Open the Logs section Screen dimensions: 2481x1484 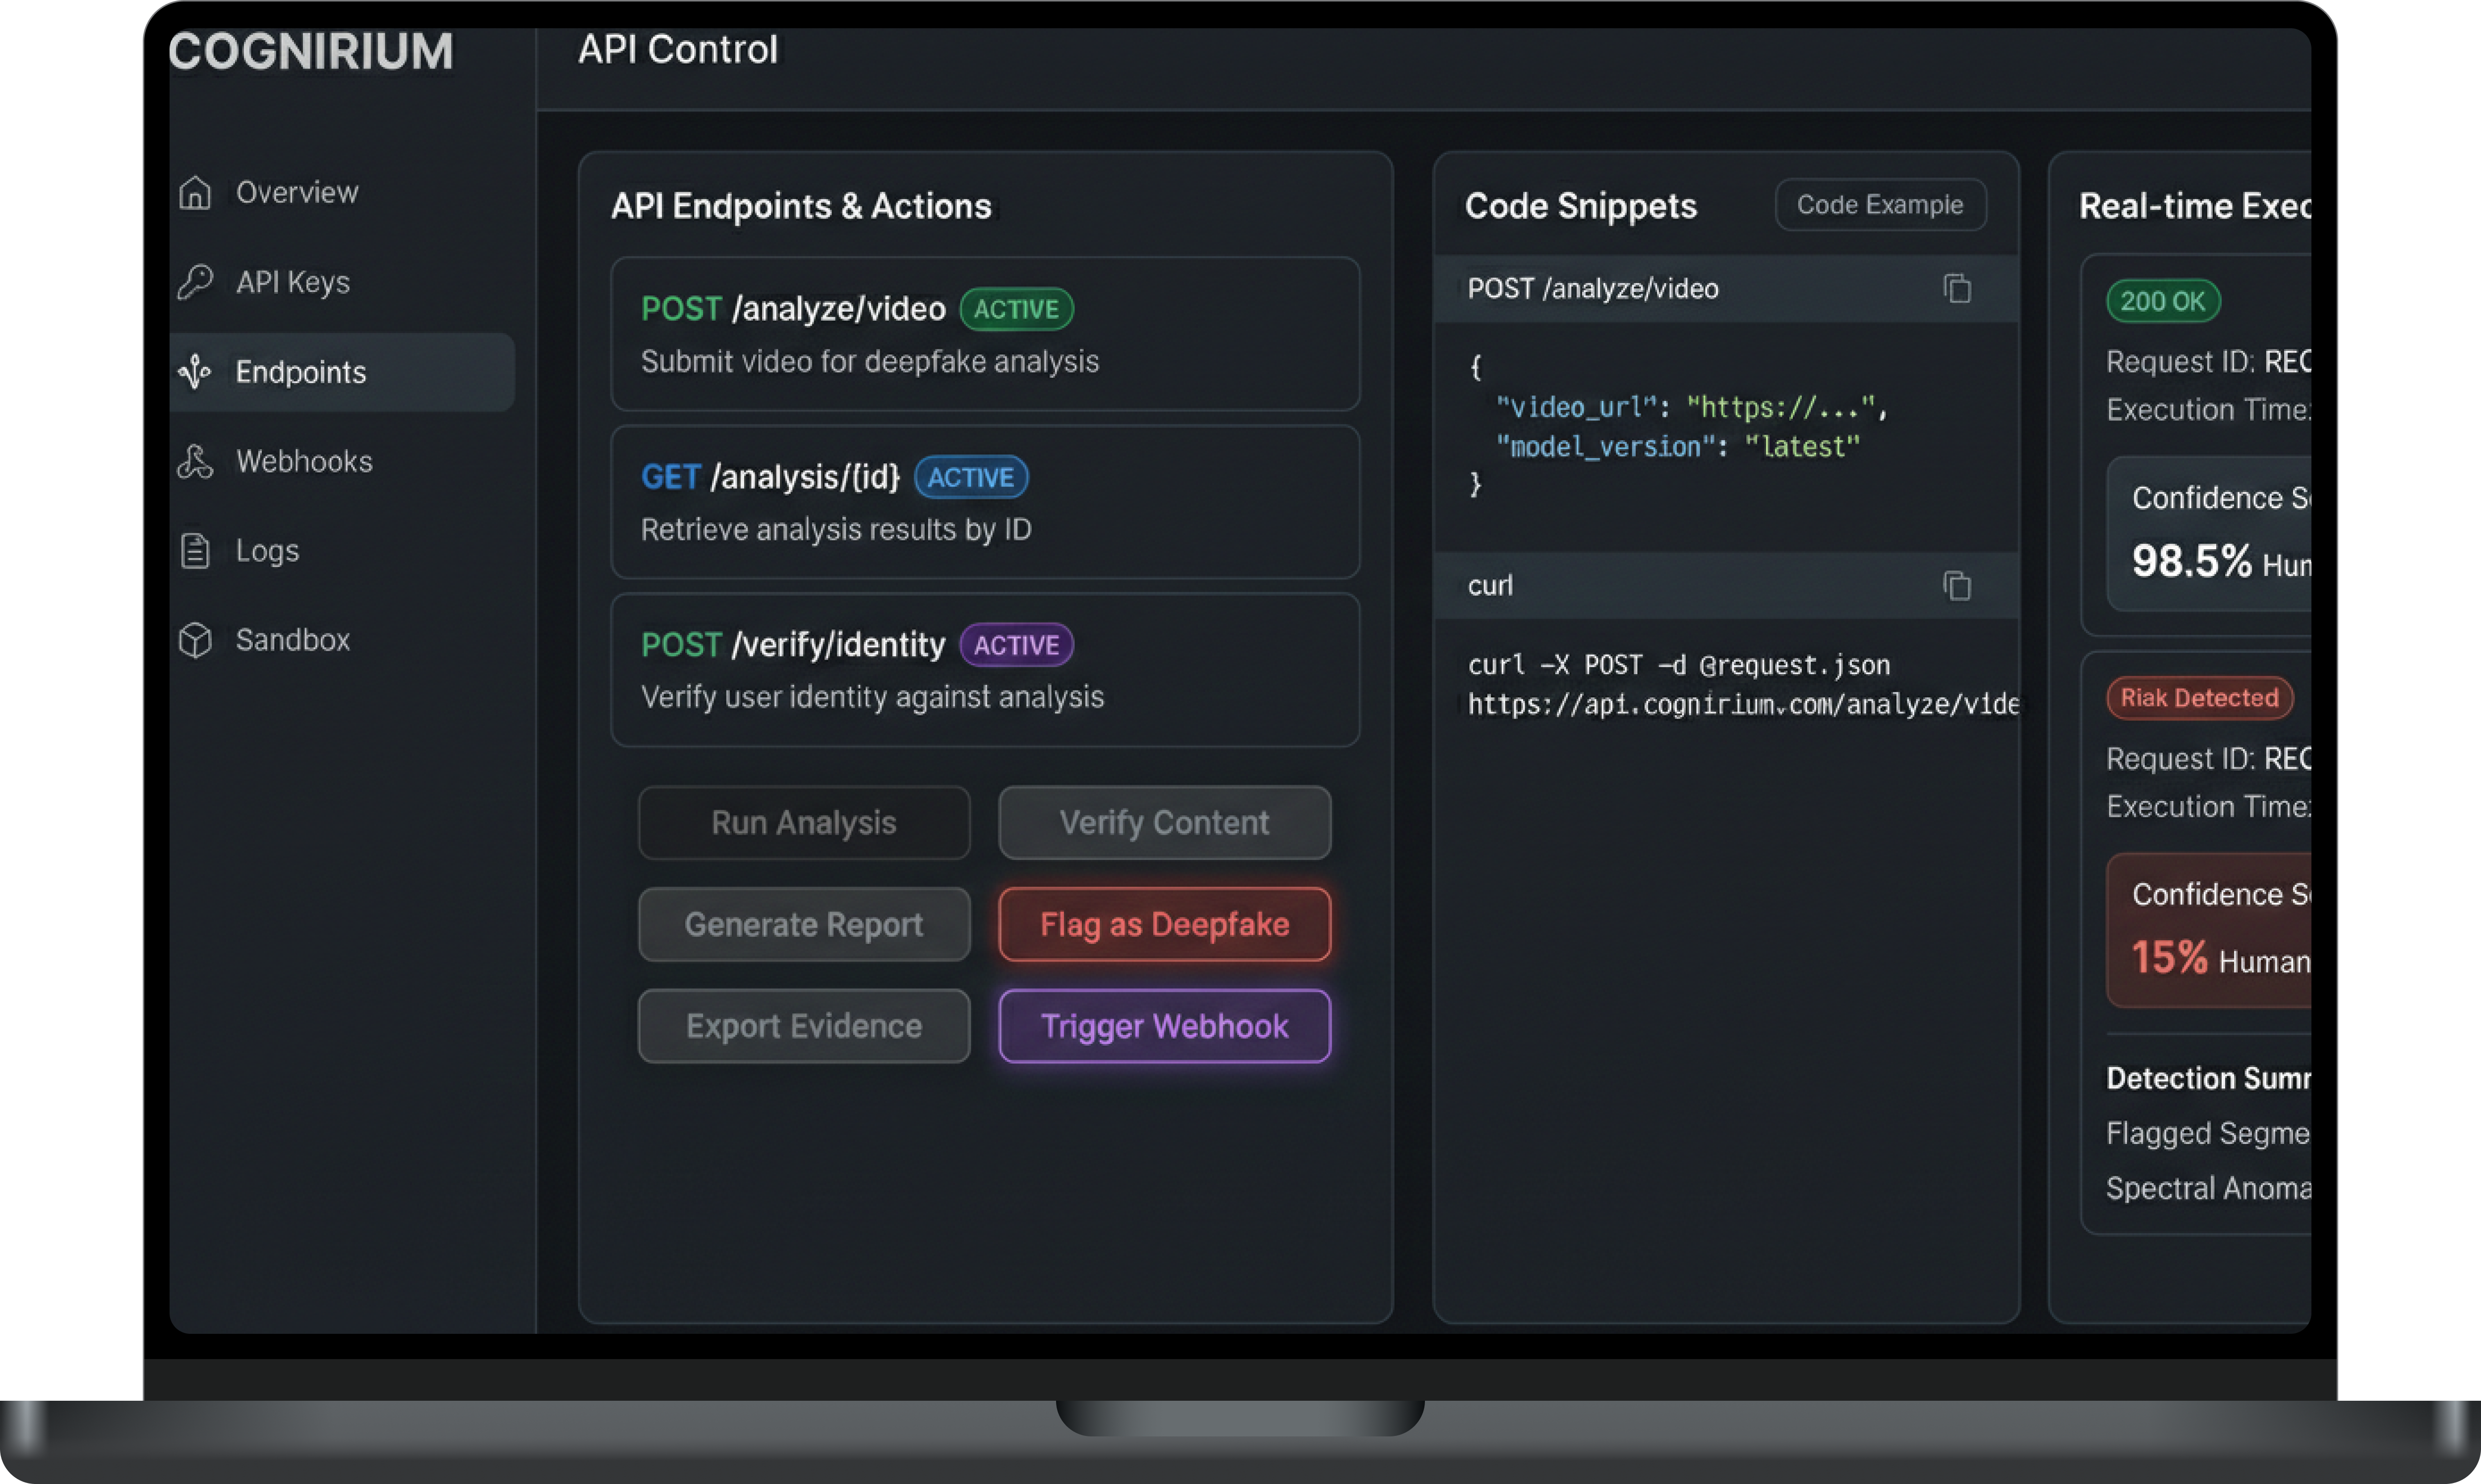pos(267,551)
